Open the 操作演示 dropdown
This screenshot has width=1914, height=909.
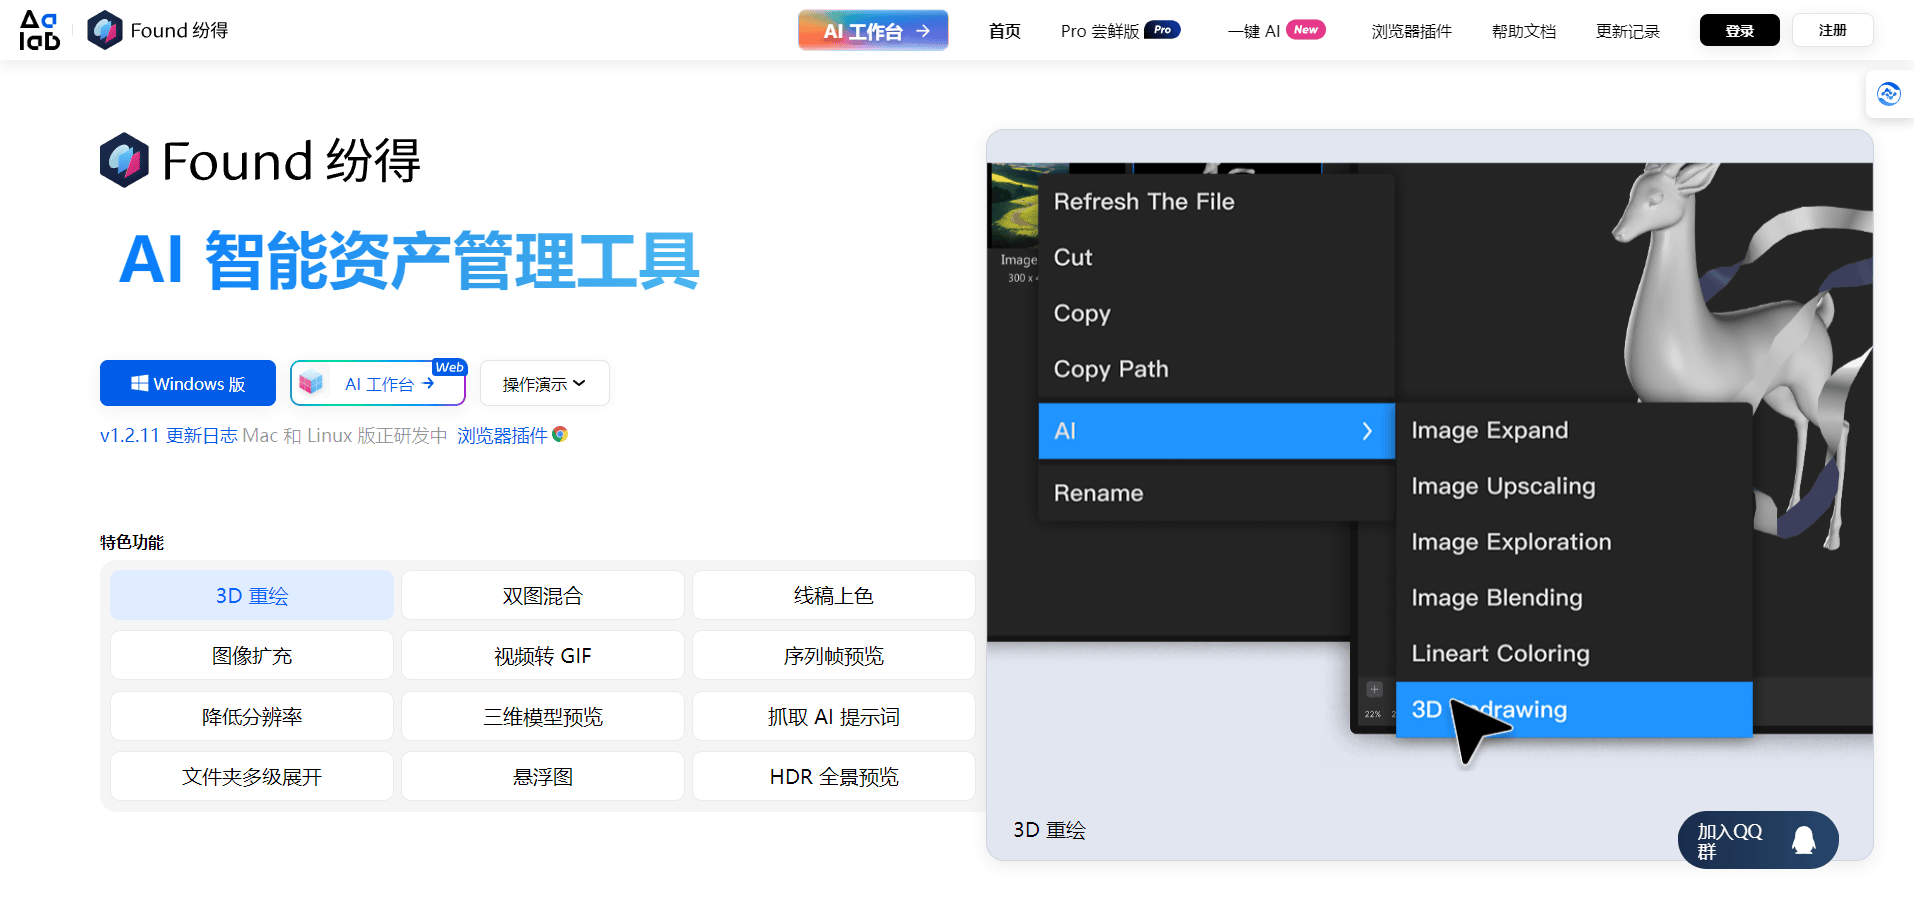[543, 383]
